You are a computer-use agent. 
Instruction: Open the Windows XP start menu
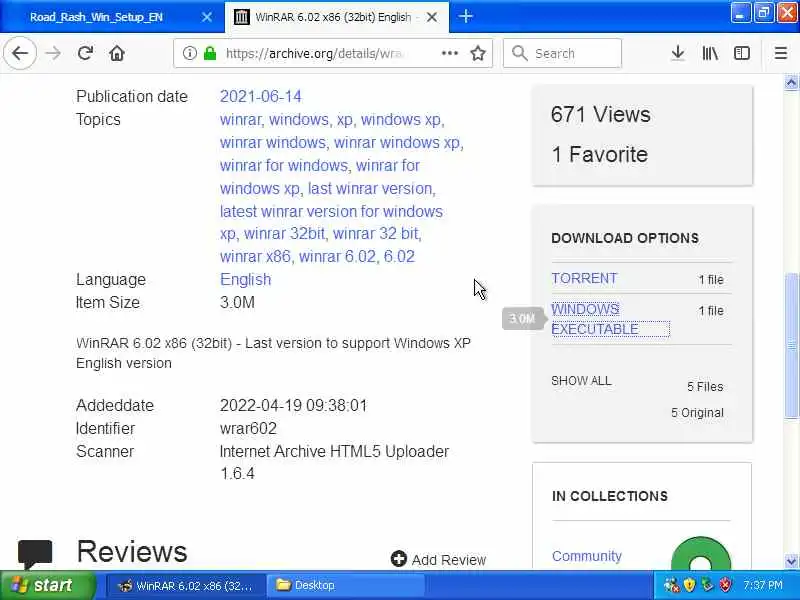(47, 585)
